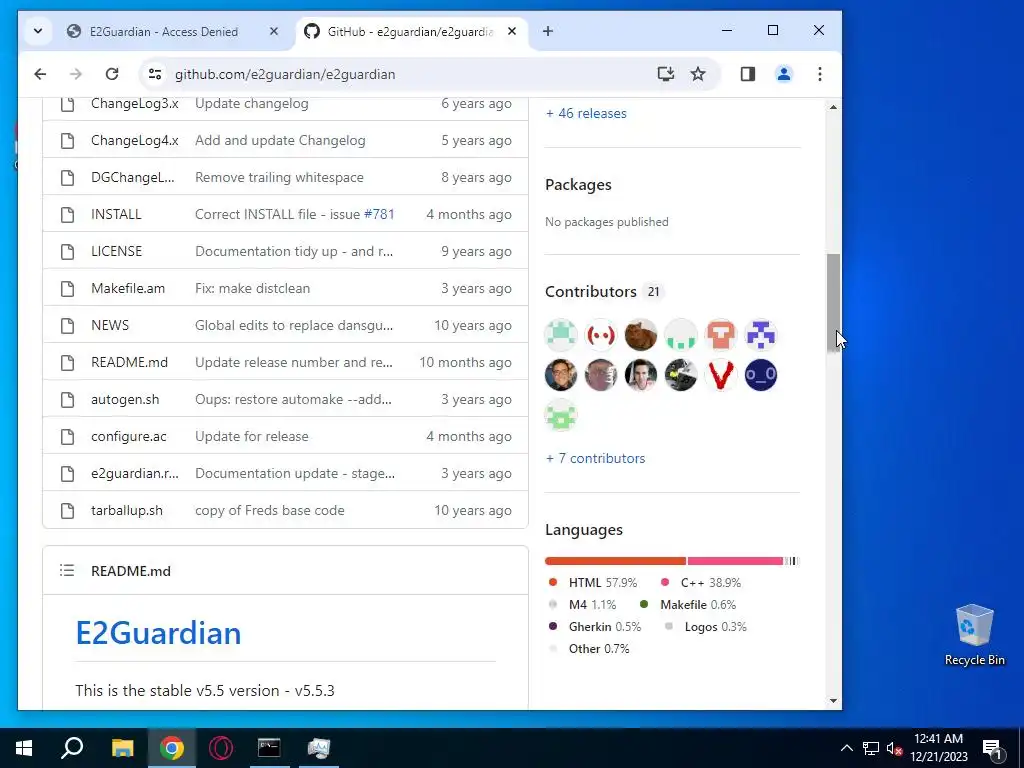
Task: Open Windows taskbar search
Action: [72, 748]
